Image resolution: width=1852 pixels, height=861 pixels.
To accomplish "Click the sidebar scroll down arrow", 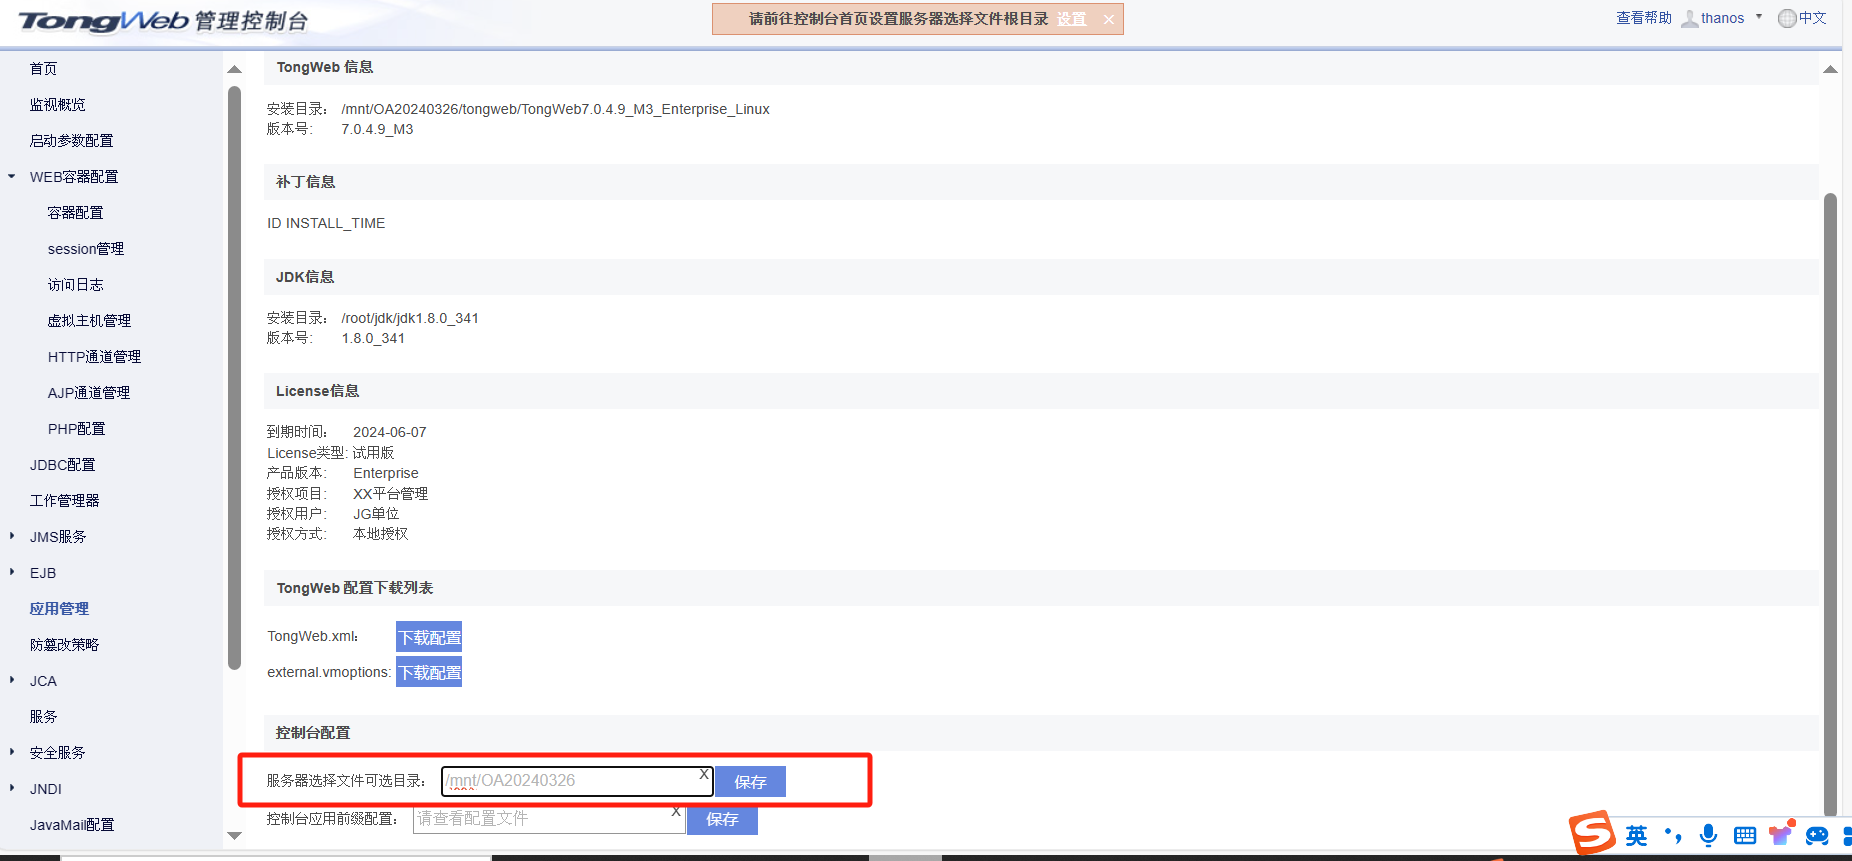I will pos(235,836).
